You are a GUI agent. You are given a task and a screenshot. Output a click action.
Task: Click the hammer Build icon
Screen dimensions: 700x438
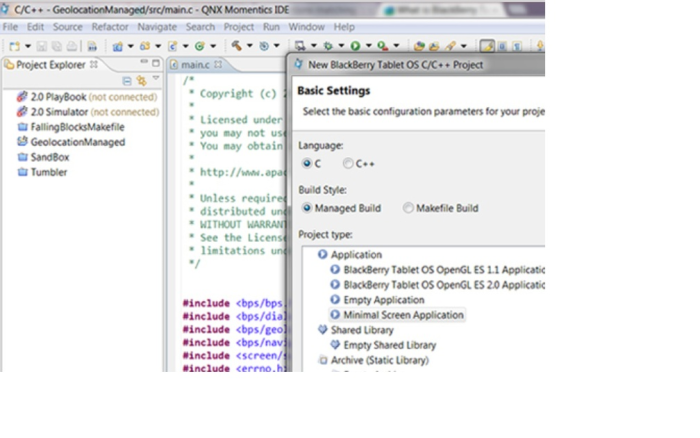[x=237, y=46]
